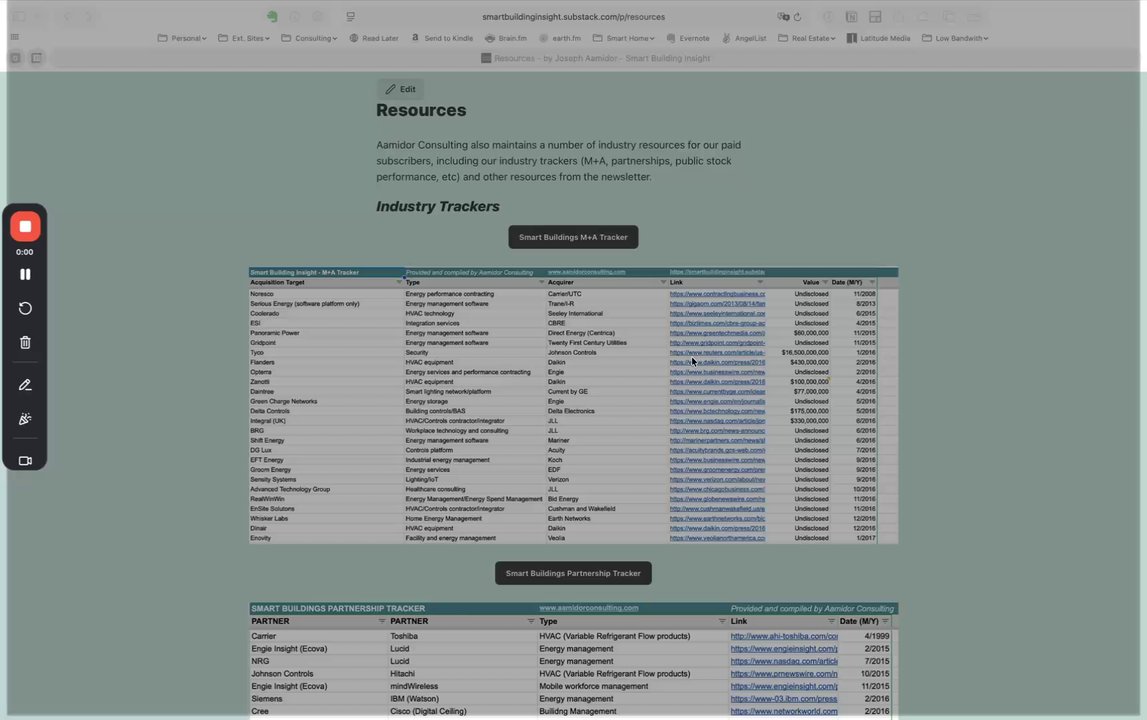This screenshot has height=720, width=1147.
Task: Expand the Personal bookmarks folder
Action: 182,38
